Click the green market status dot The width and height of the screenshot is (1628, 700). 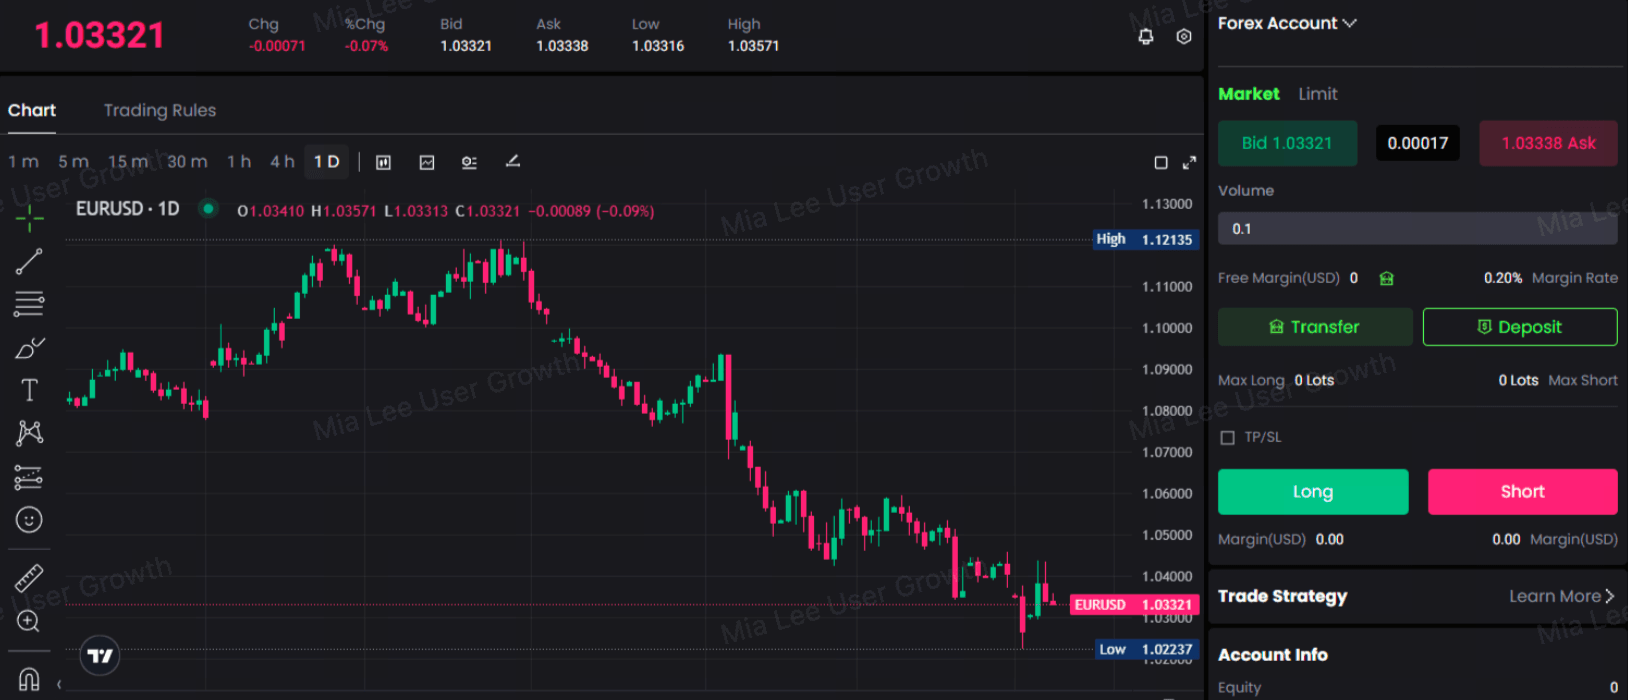[x=208, y=209]
